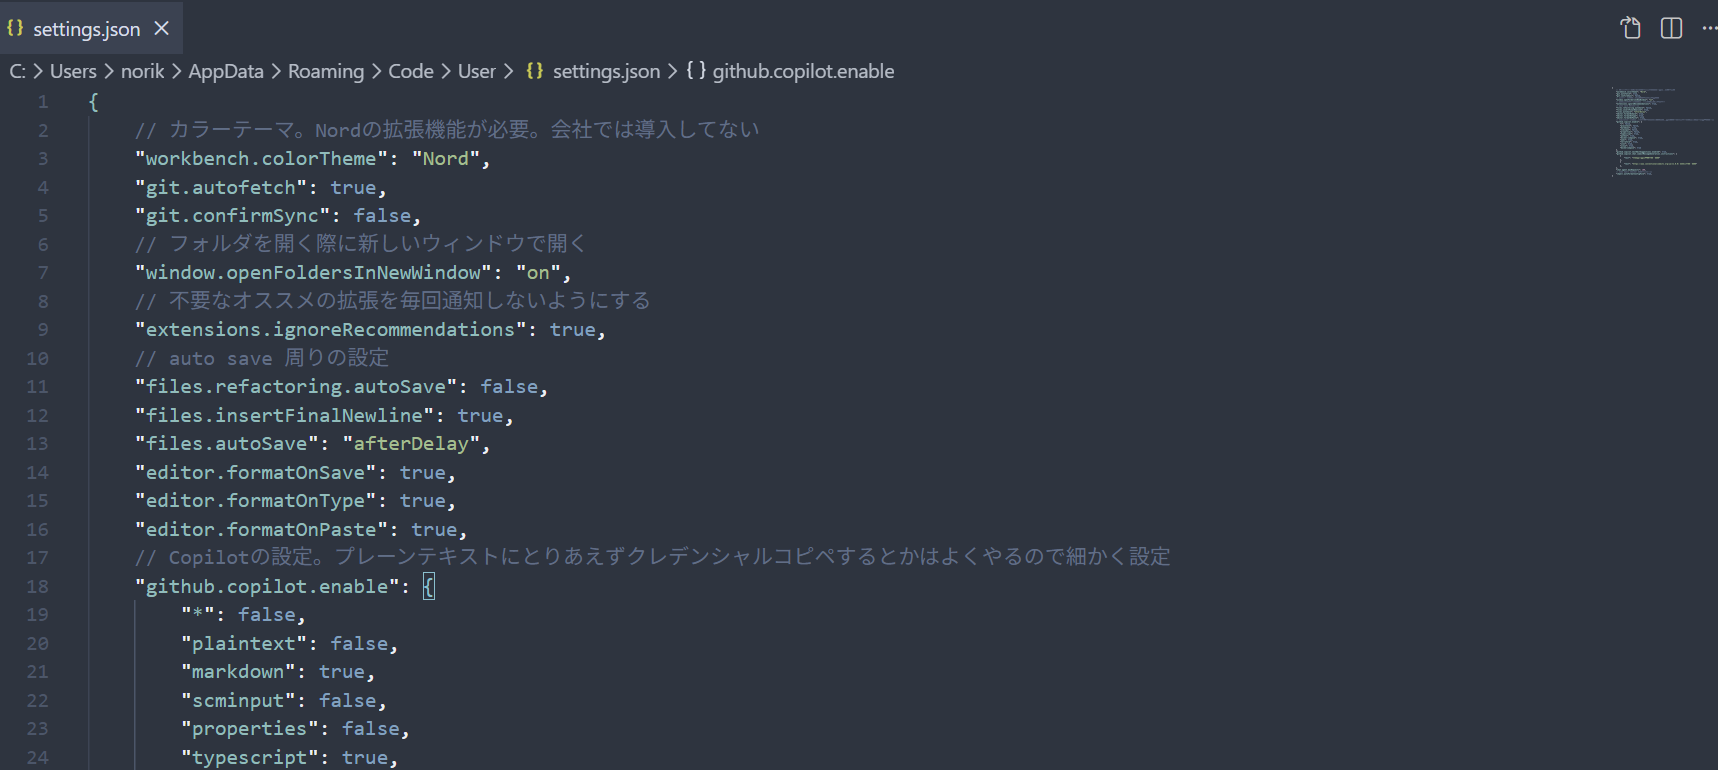This screenshot has width=1718, height=770.
Task: Select the settings.json editor tab
Action: tap(86, 29)
